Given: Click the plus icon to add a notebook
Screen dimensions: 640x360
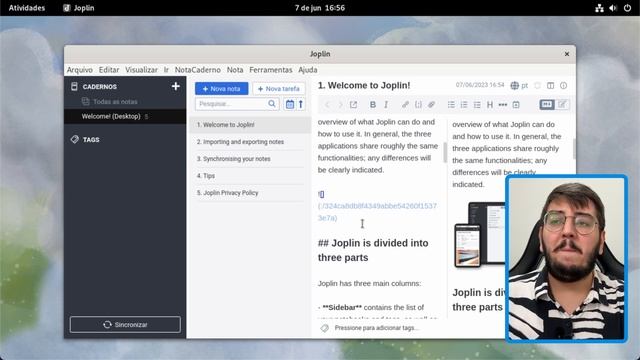Looking at the screenshot, I should pyautogui.click(x=176, y=86).
